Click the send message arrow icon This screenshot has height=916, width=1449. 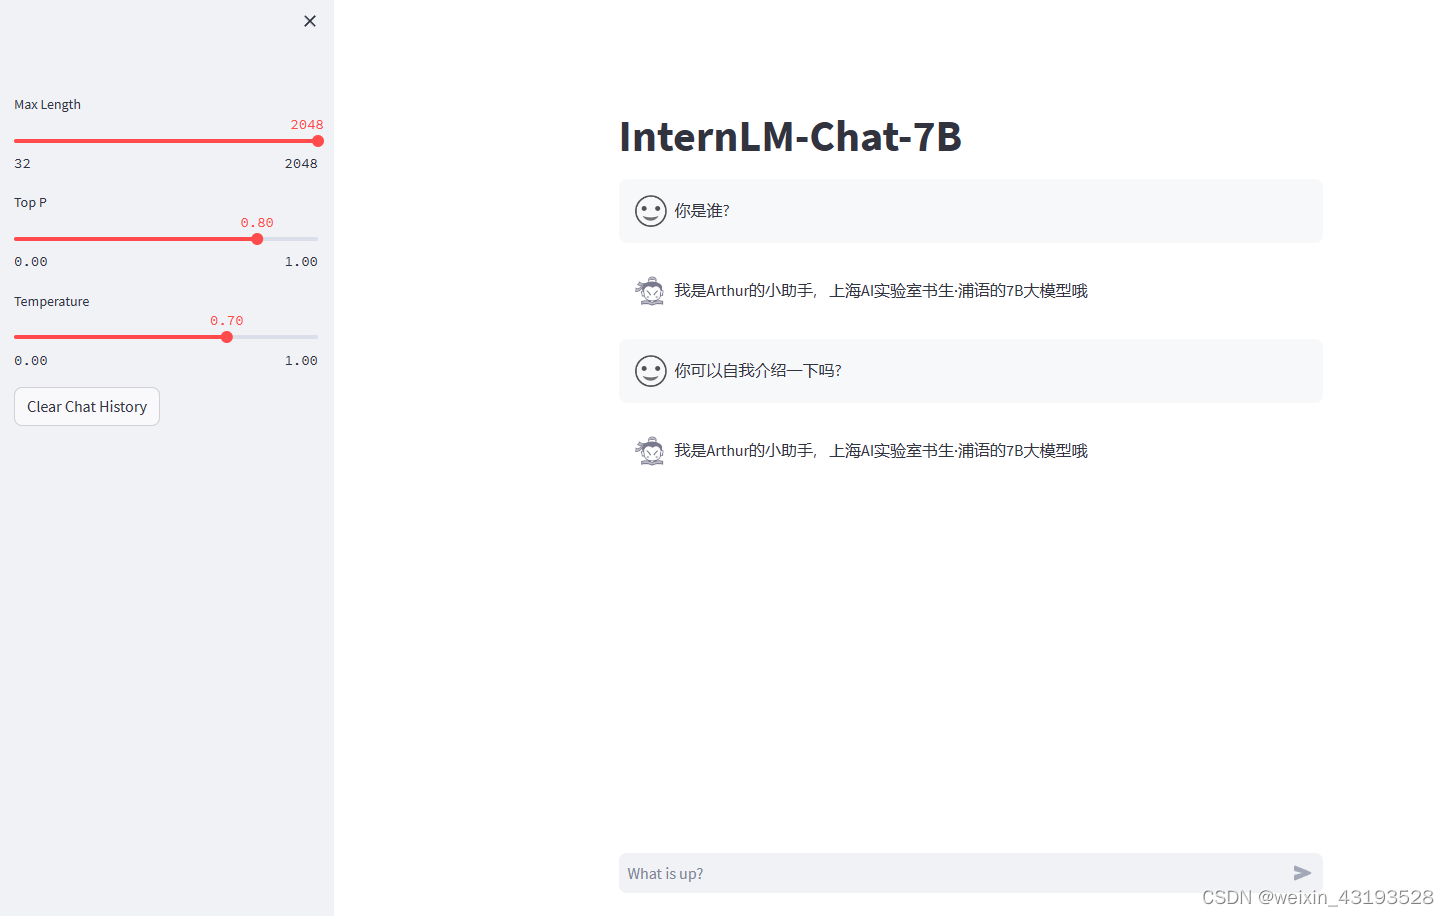pyautogui.click(x=1302, y=873)
